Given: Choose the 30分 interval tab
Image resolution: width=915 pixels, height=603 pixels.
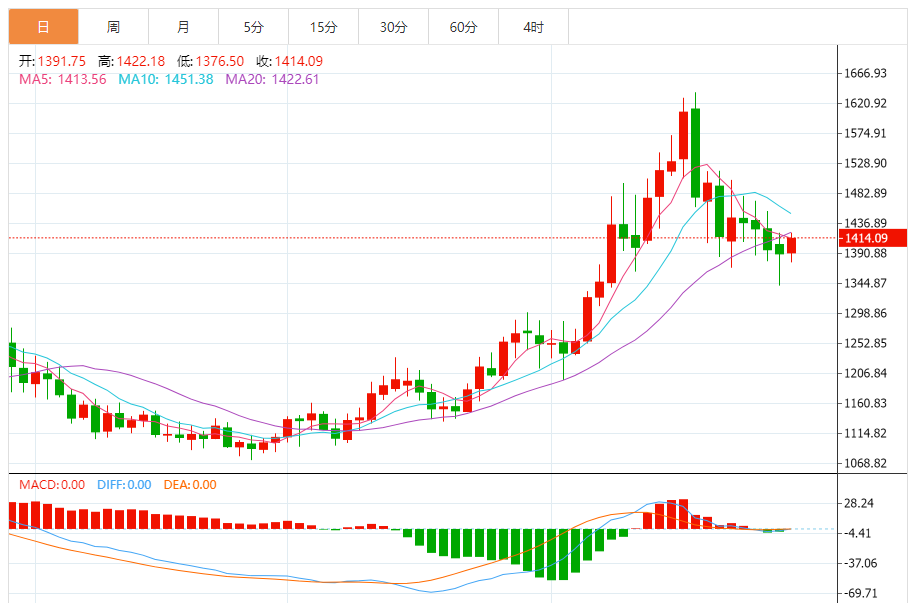Looking at the screenshot, I should pyautogui.click(x=393, y=27).
